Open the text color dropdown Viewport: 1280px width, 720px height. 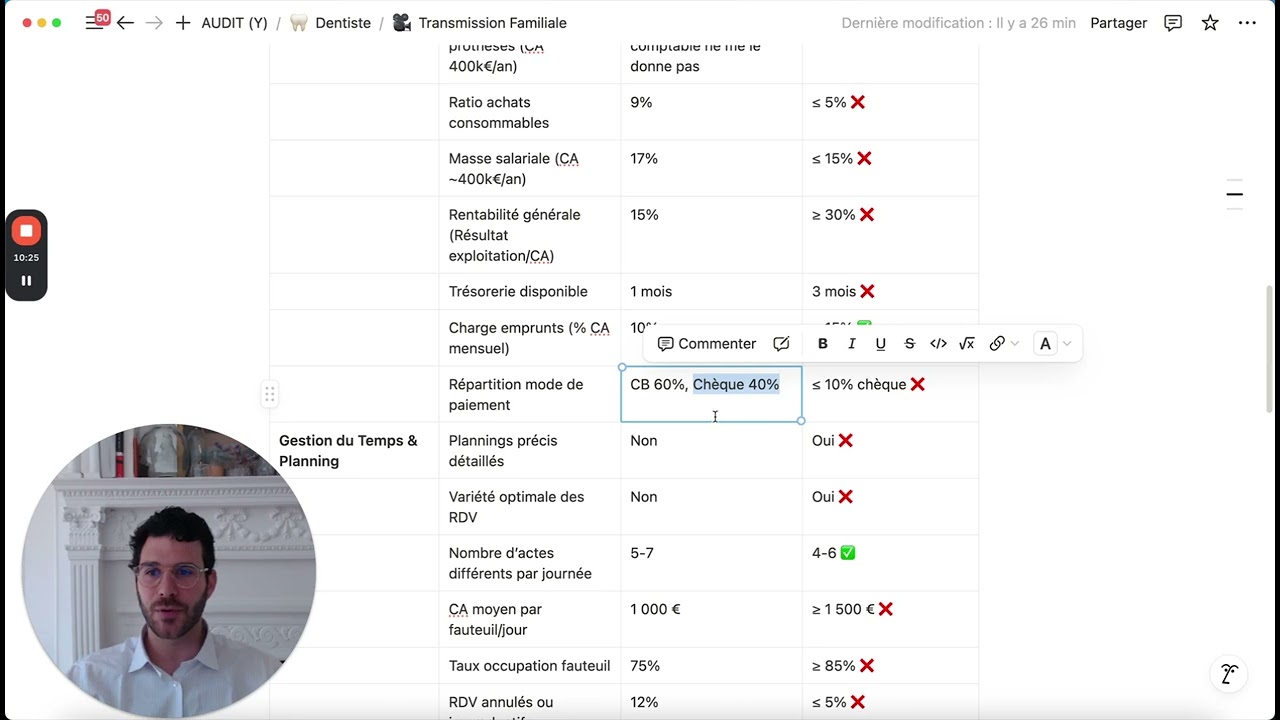(x=1054, y=344)
